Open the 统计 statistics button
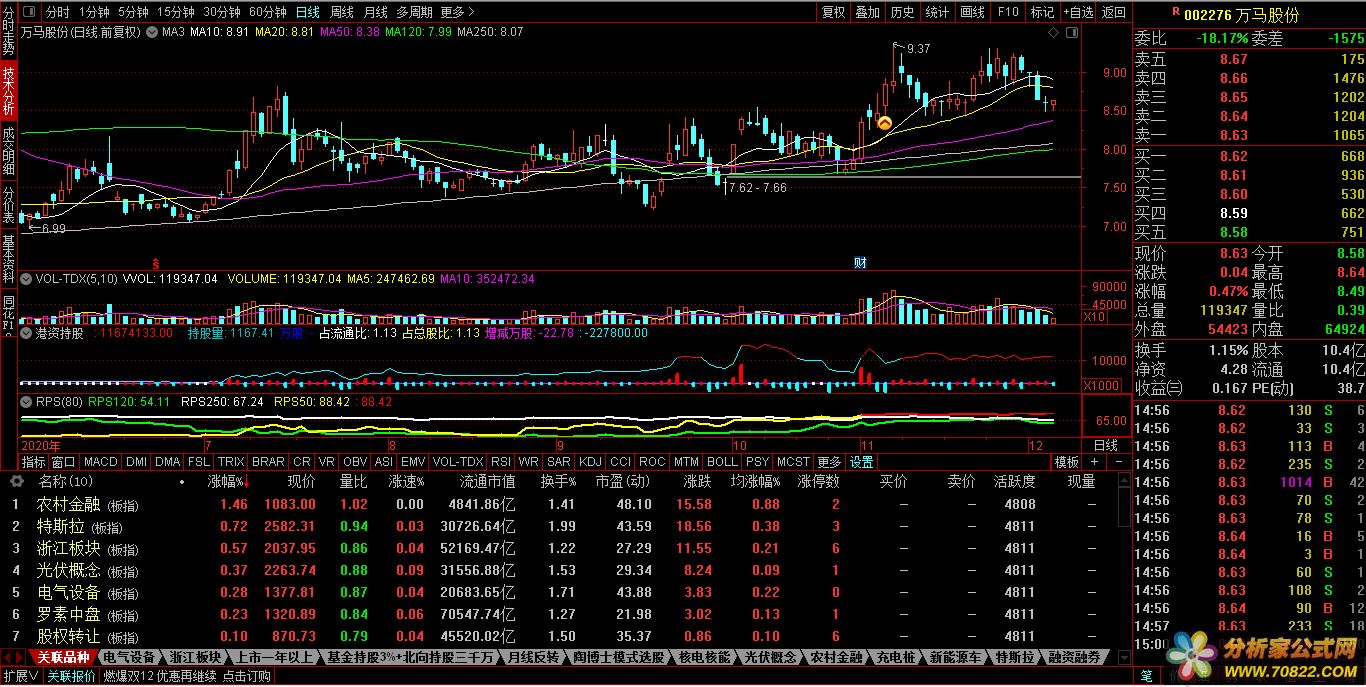 (x=937, y=12)
